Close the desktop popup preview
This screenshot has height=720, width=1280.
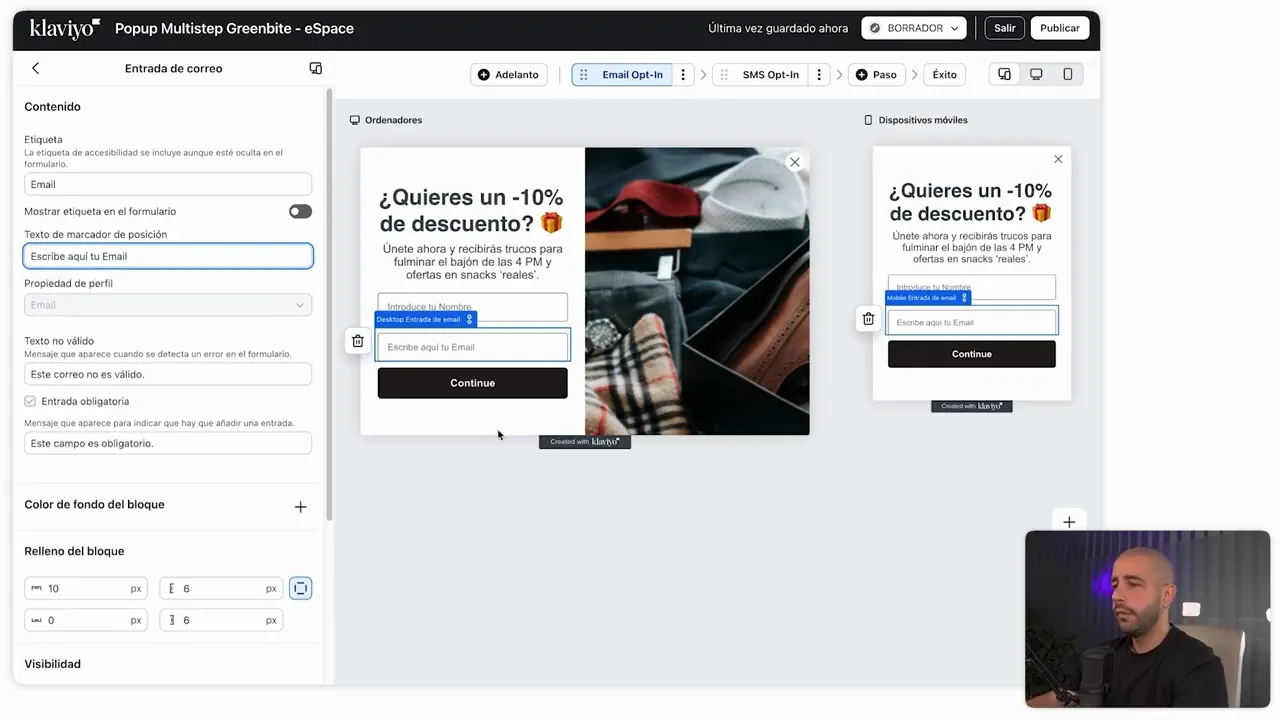(794, 162)
